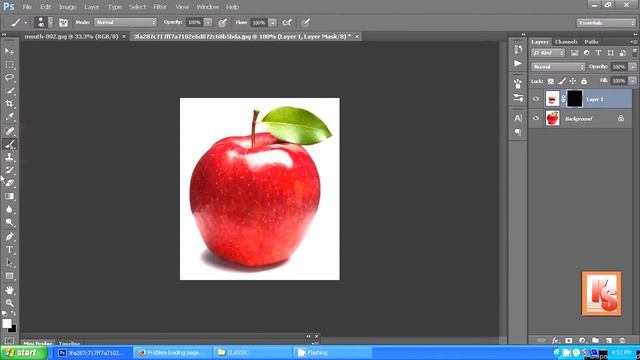This screenshot has height=360, width=640.
Task: Open the layer Fill arrow
Action: click(x=632, y=81)
